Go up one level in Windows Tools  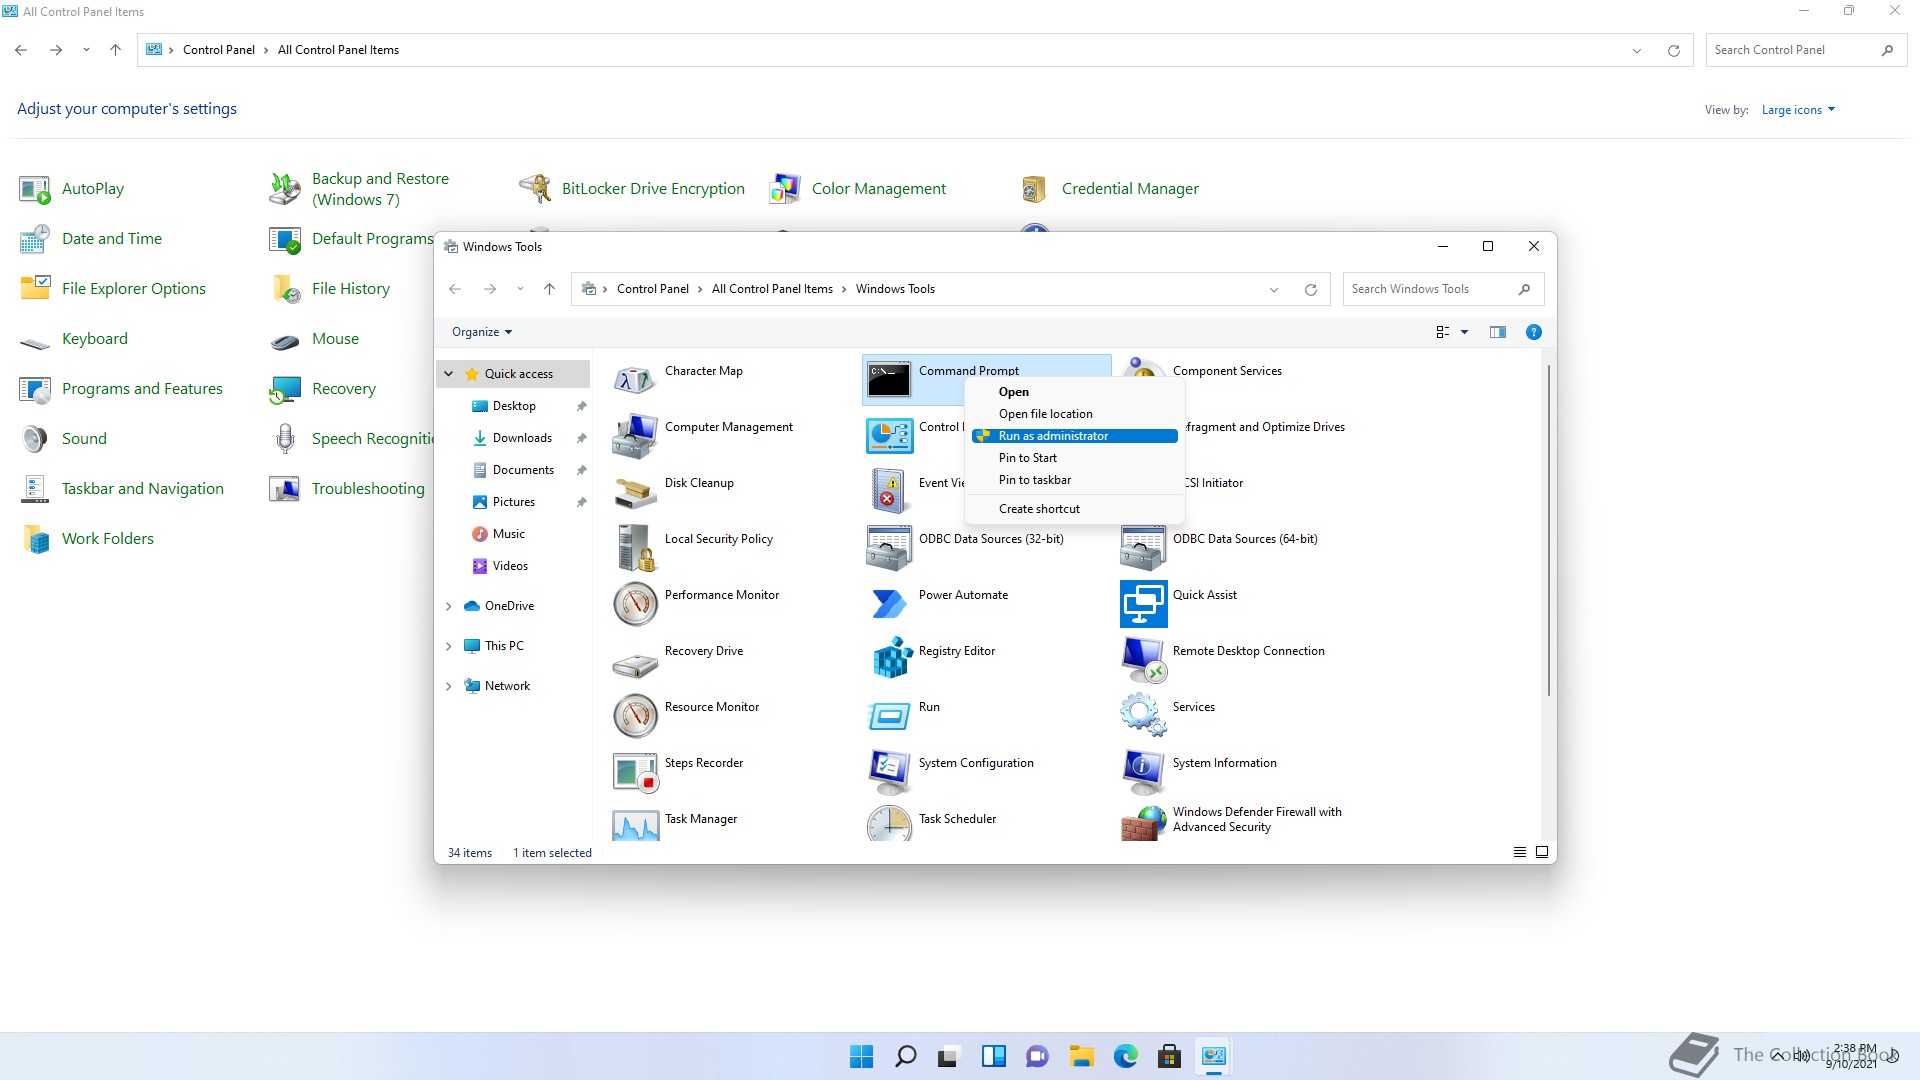point(549,289)
